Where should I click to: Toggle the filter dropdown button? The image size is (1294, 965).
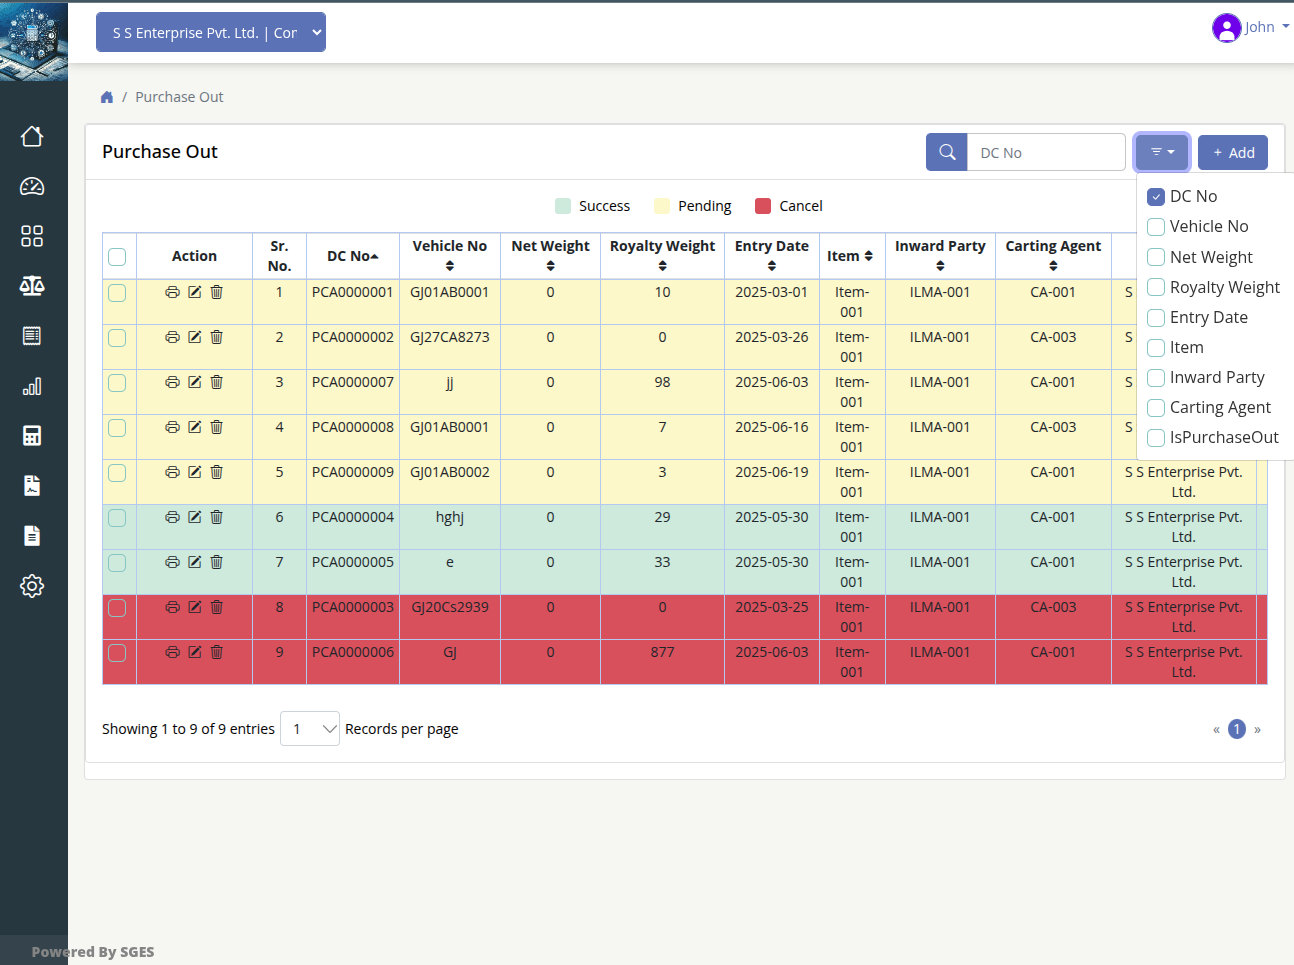[x=1162, y=152]
